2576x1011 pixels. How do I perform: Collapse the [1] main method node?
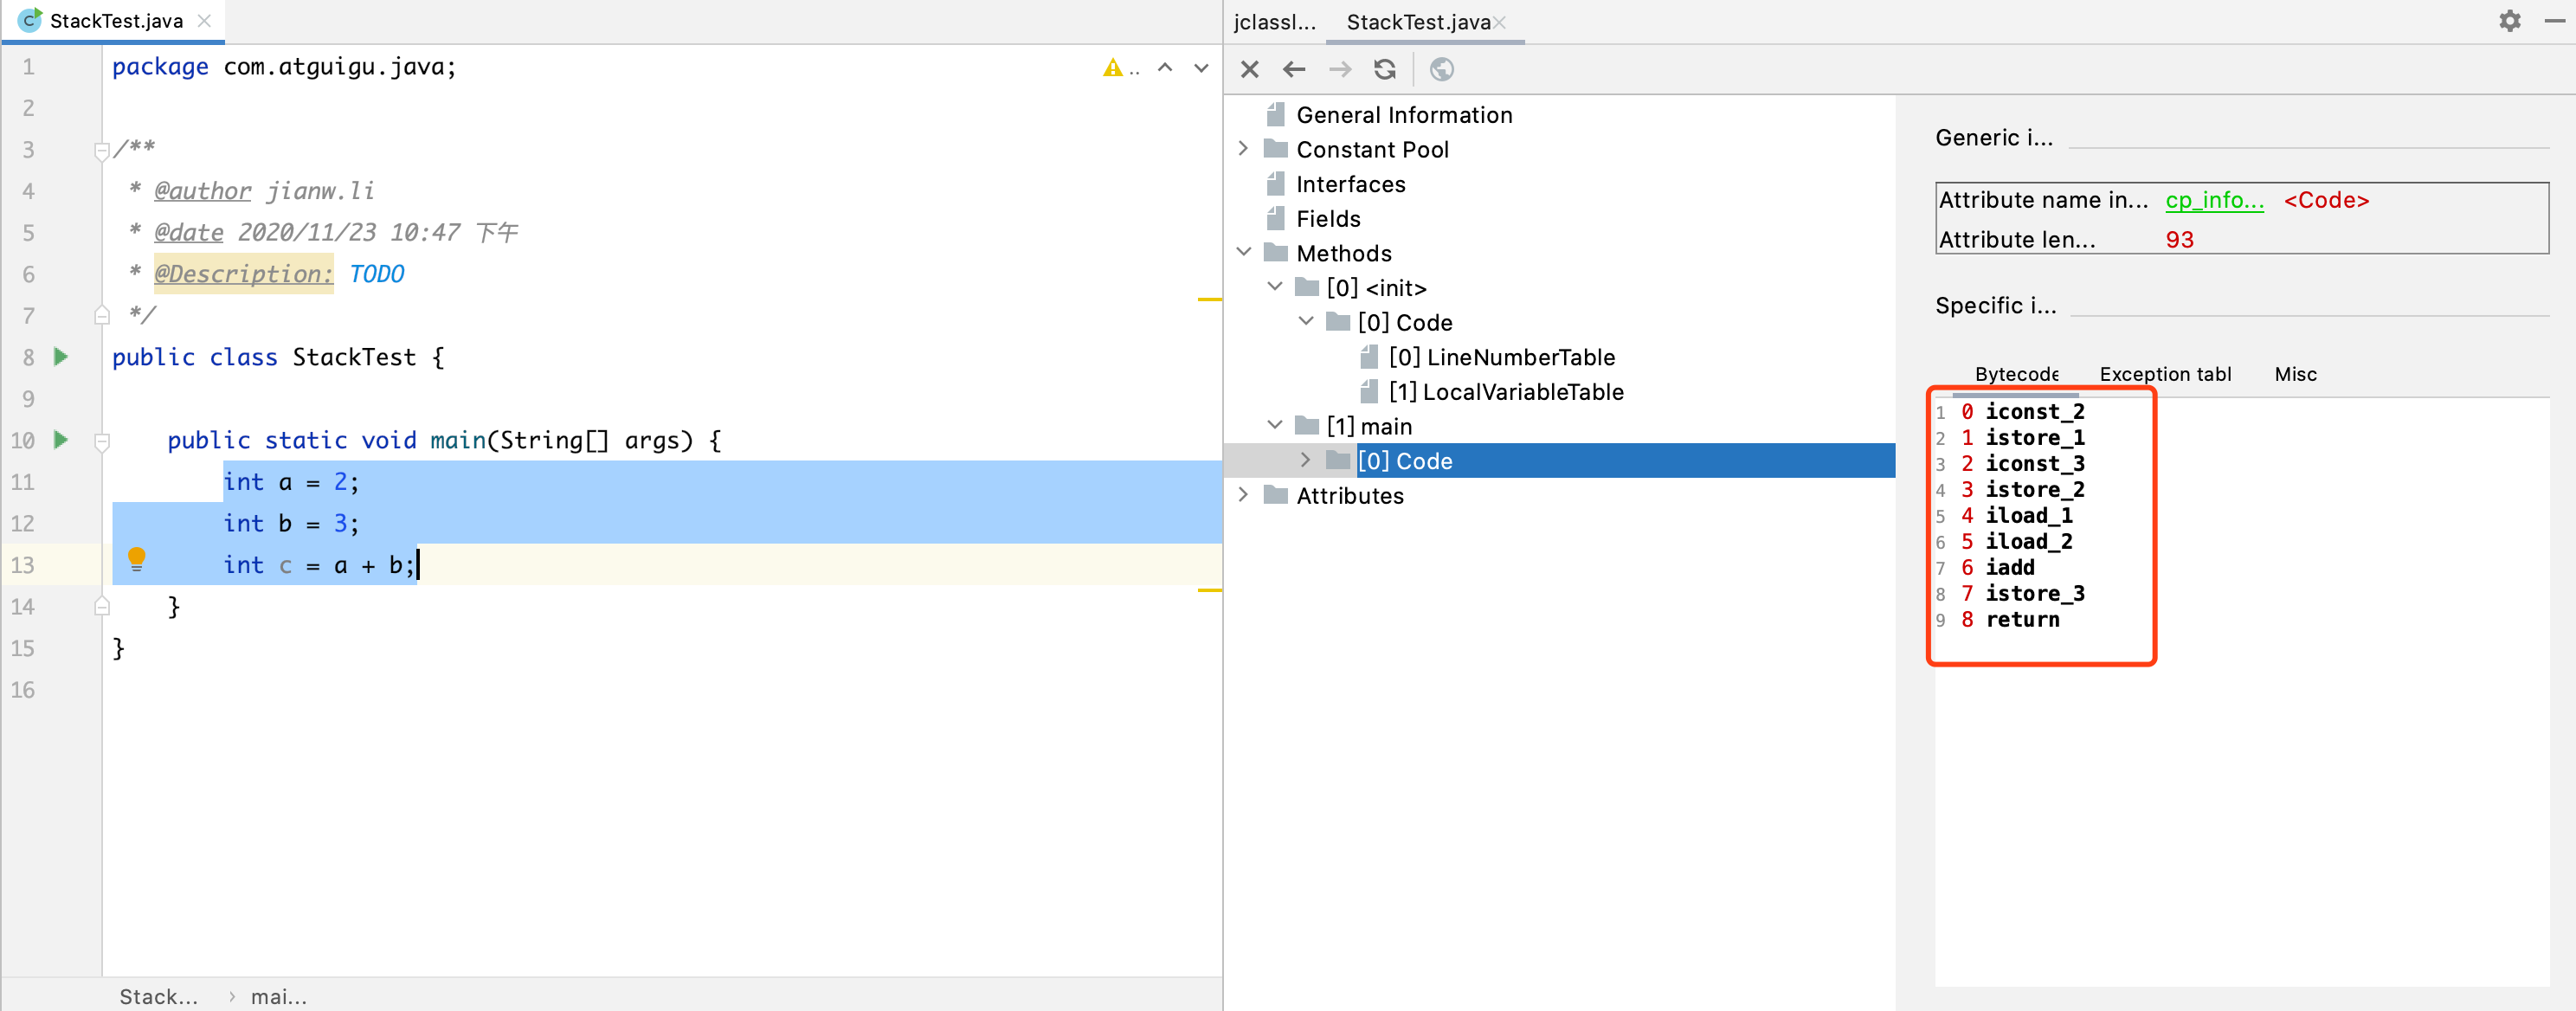click(1275, 426)
